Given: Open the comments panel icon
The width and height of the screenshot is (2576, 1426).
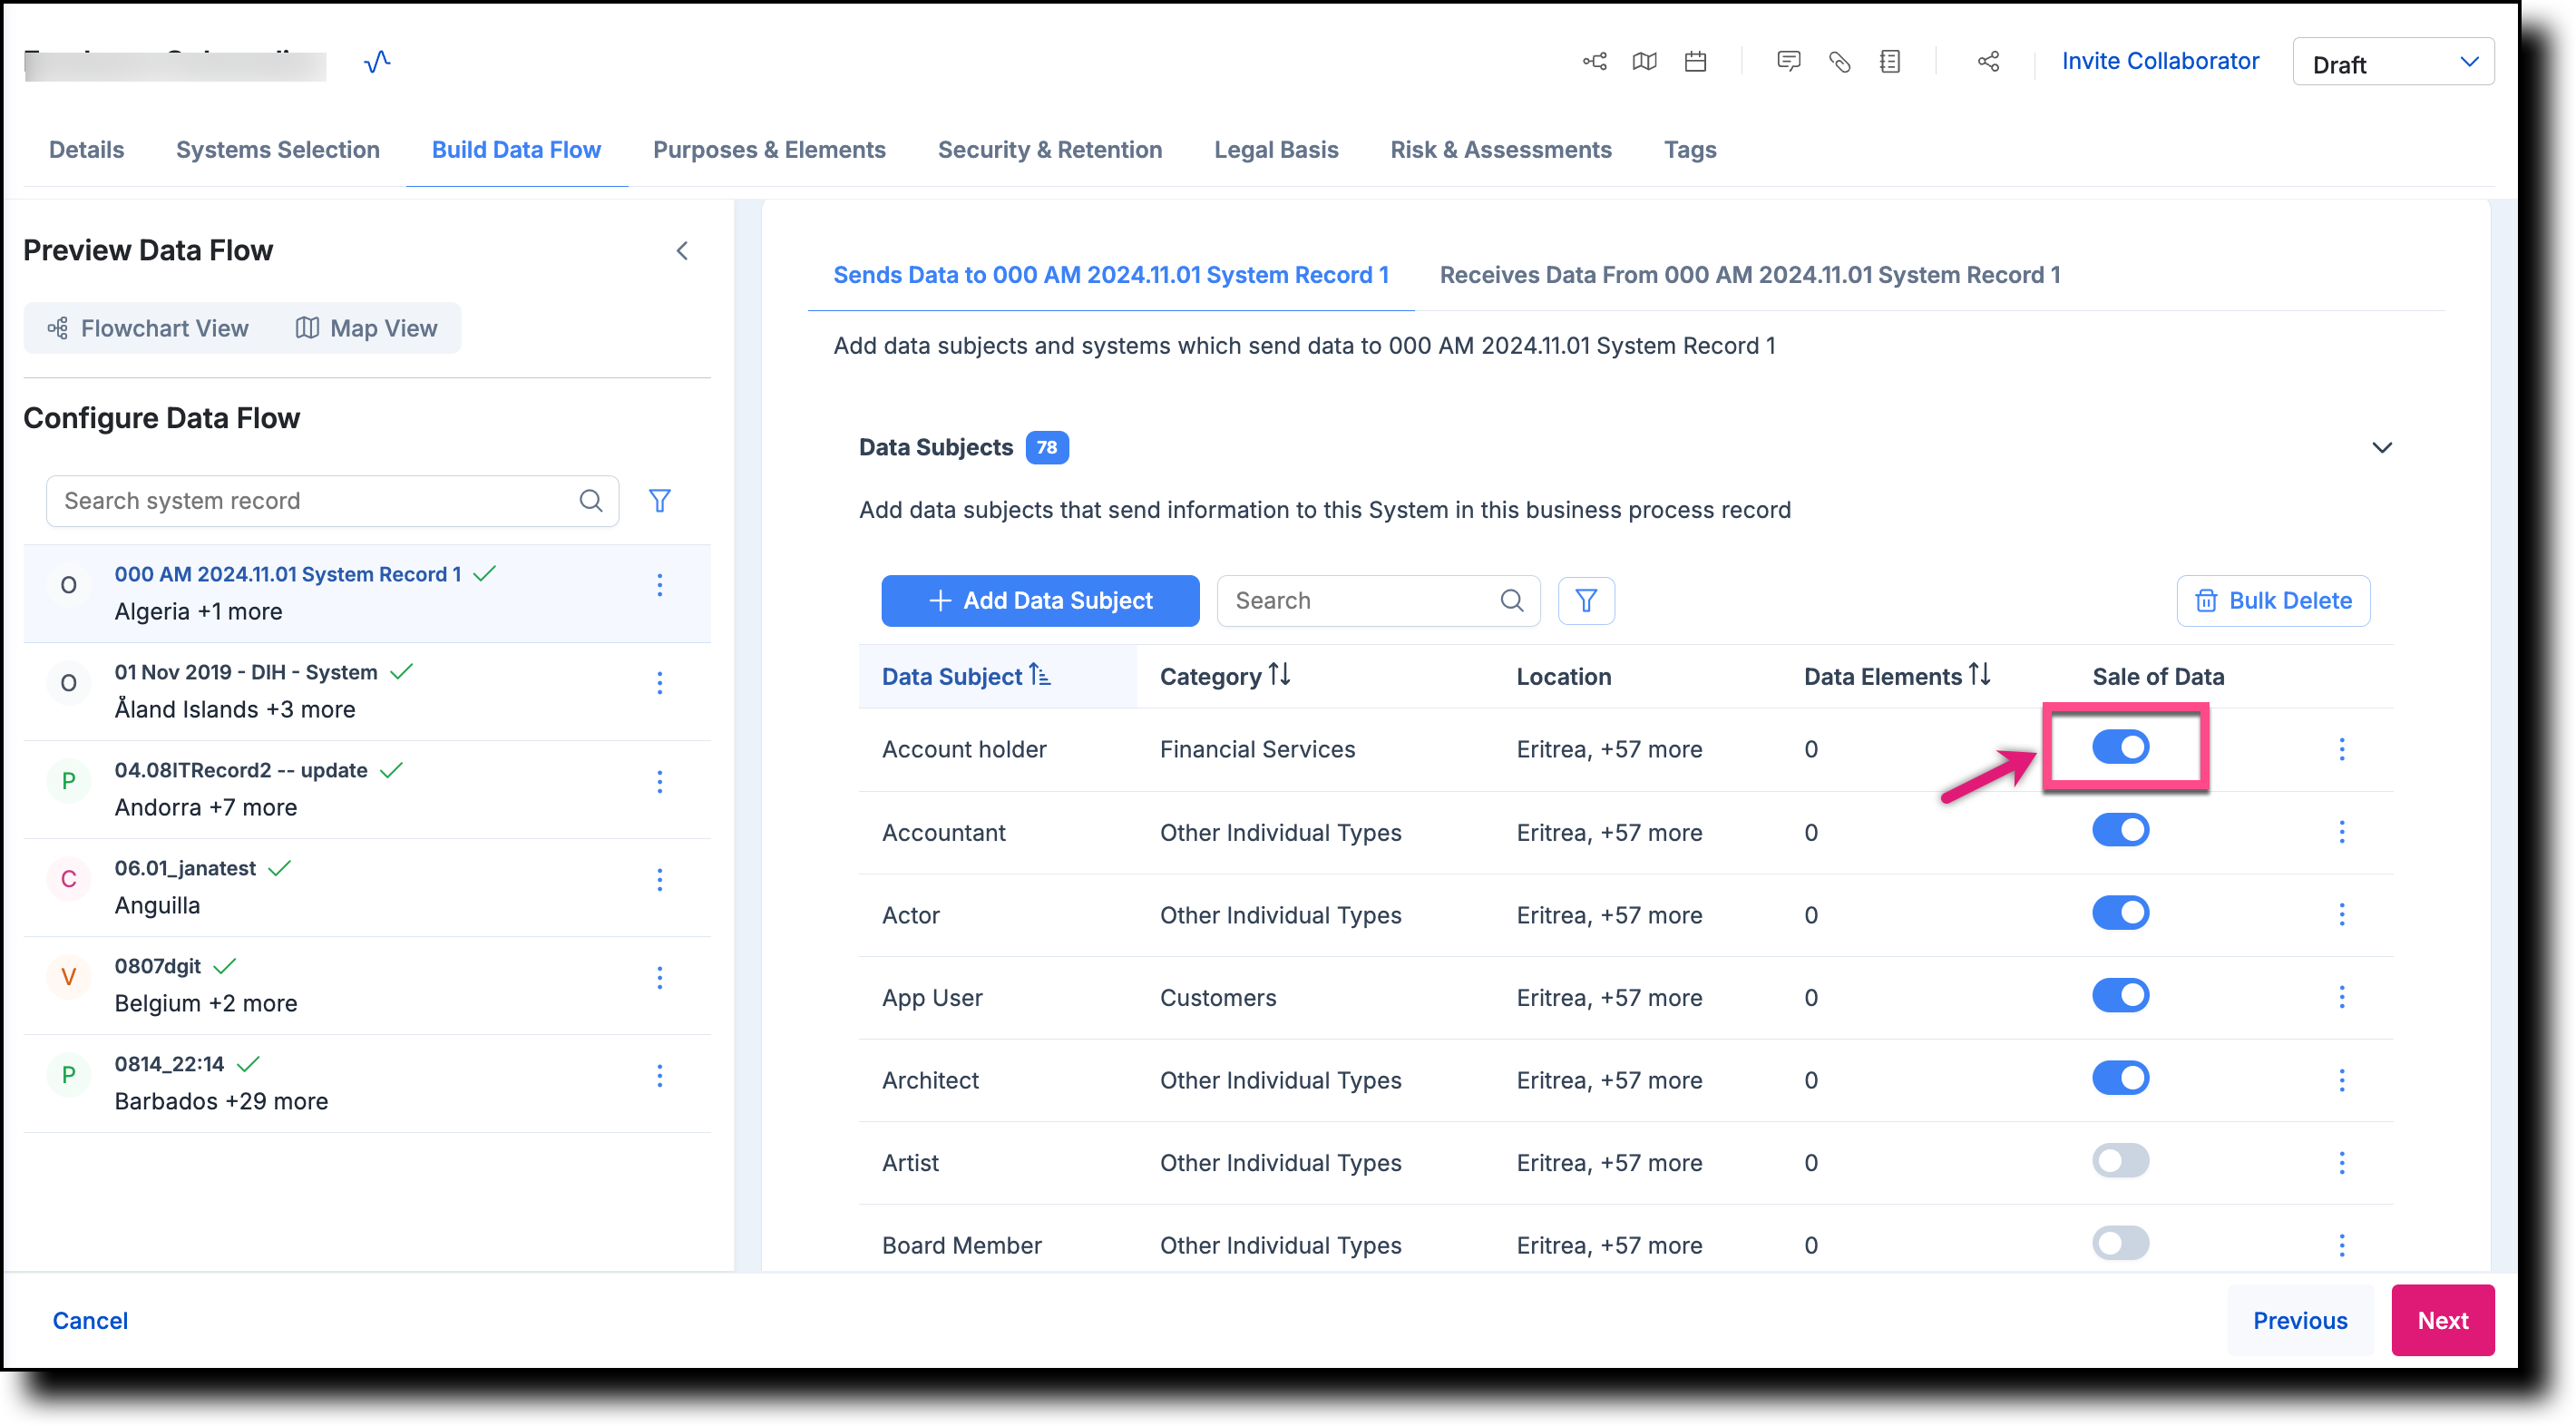Looking at the screenshot, I should pyautogui.click(x=1789, y=61).
